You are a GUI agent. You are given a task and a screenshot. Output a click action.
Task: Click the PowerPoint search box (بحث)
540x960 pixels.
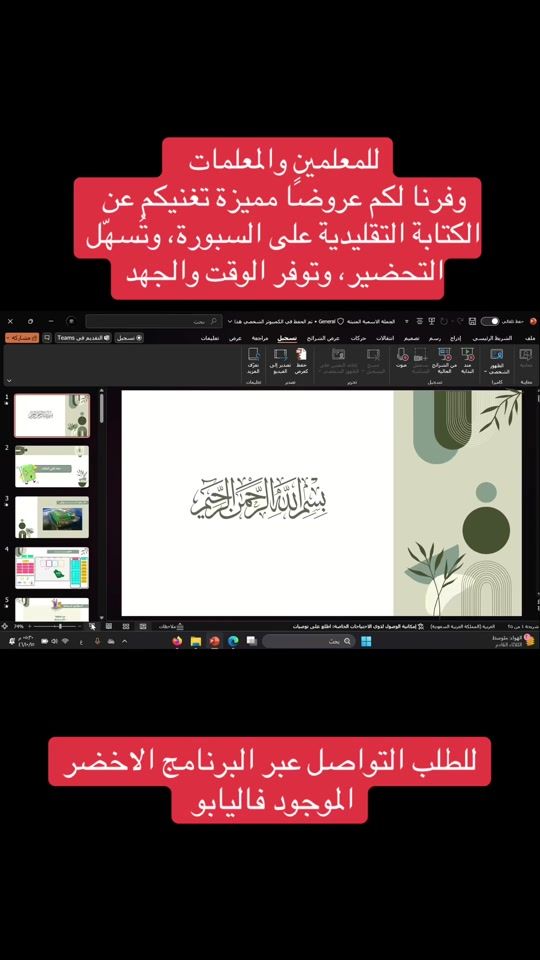pyautogui.click(x=154, y=321)
